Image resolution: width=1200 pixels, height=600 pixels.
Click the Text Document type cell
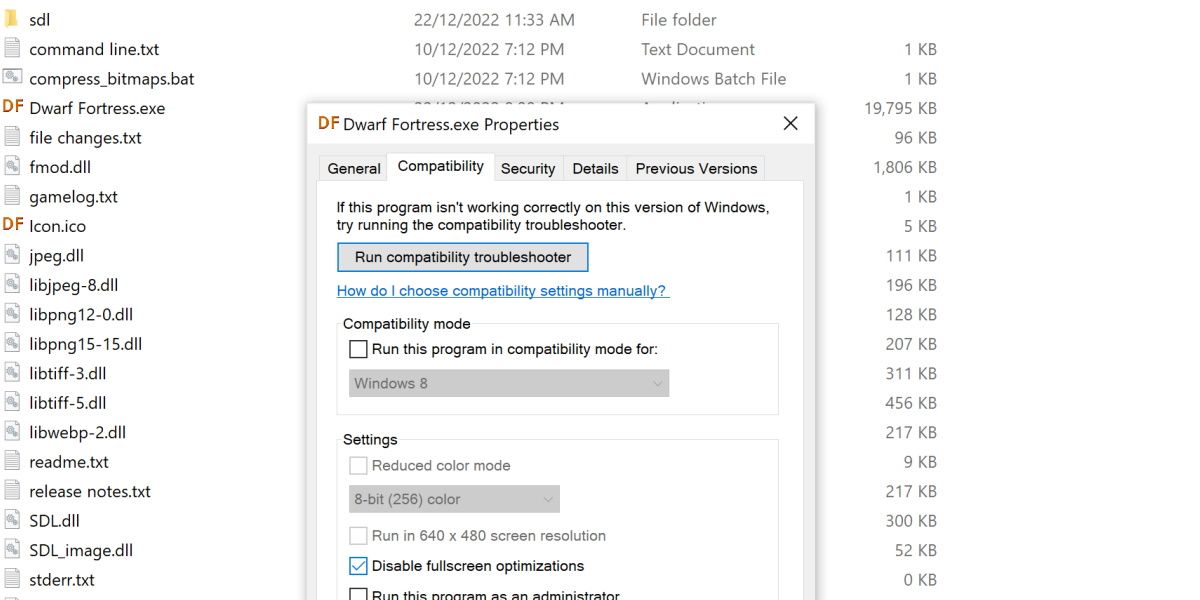click(x=698, y=49)
